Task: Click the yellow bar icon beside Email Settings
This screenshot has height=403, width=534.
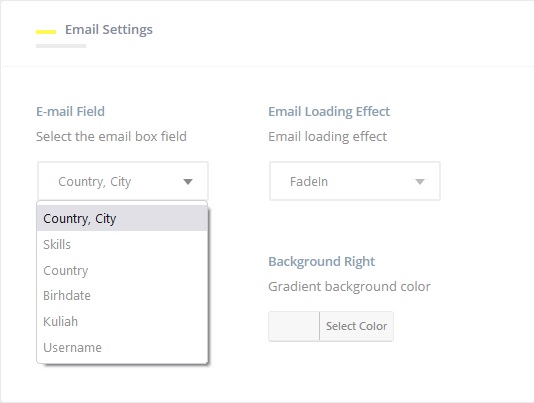Action: (46, 32)
